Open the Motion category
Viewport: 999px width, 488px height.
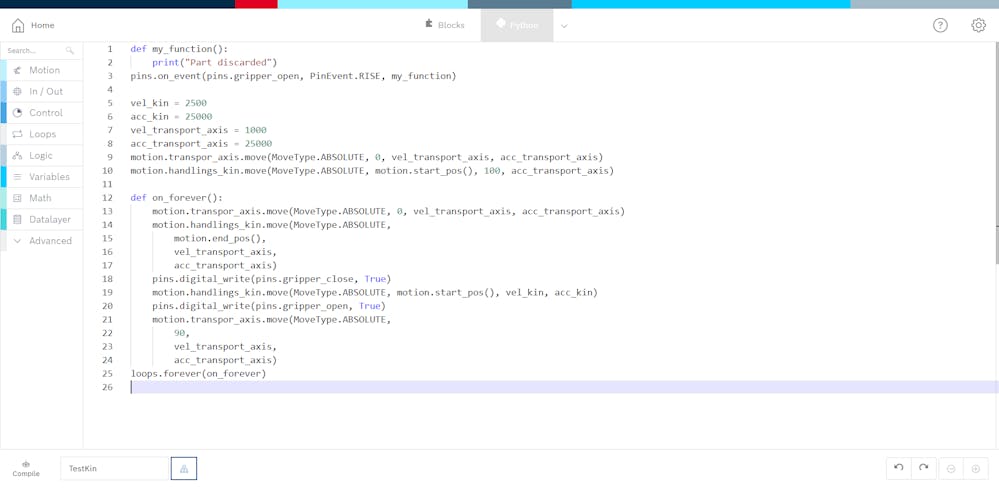(x=41, y=70)
